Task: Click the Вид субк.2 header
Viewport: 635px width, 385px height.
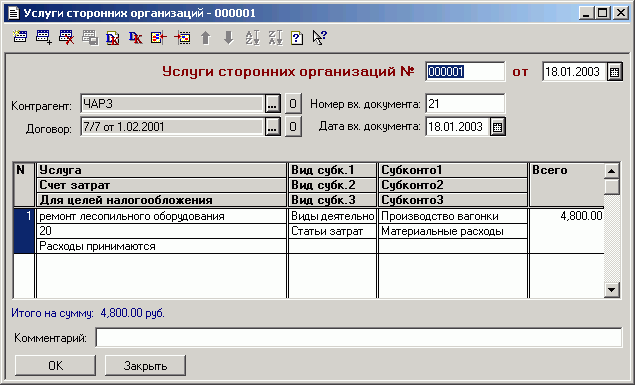Action: pos(332,185)
